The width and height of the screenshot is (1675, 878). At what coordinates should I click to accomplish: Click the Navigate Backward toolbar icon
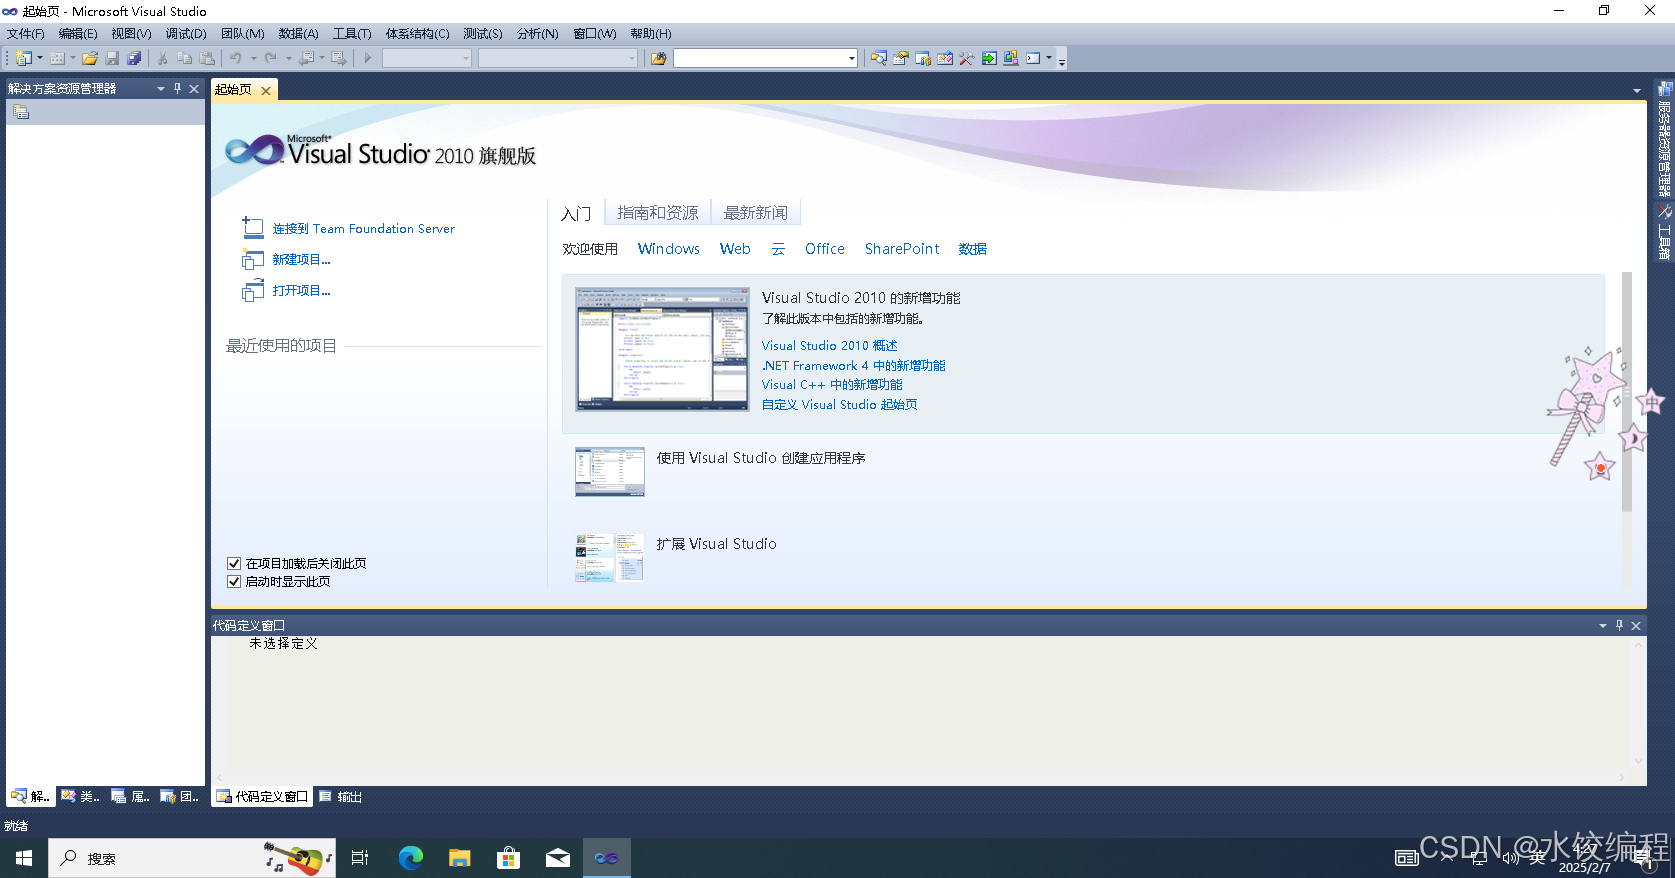(x=306, y=58)
